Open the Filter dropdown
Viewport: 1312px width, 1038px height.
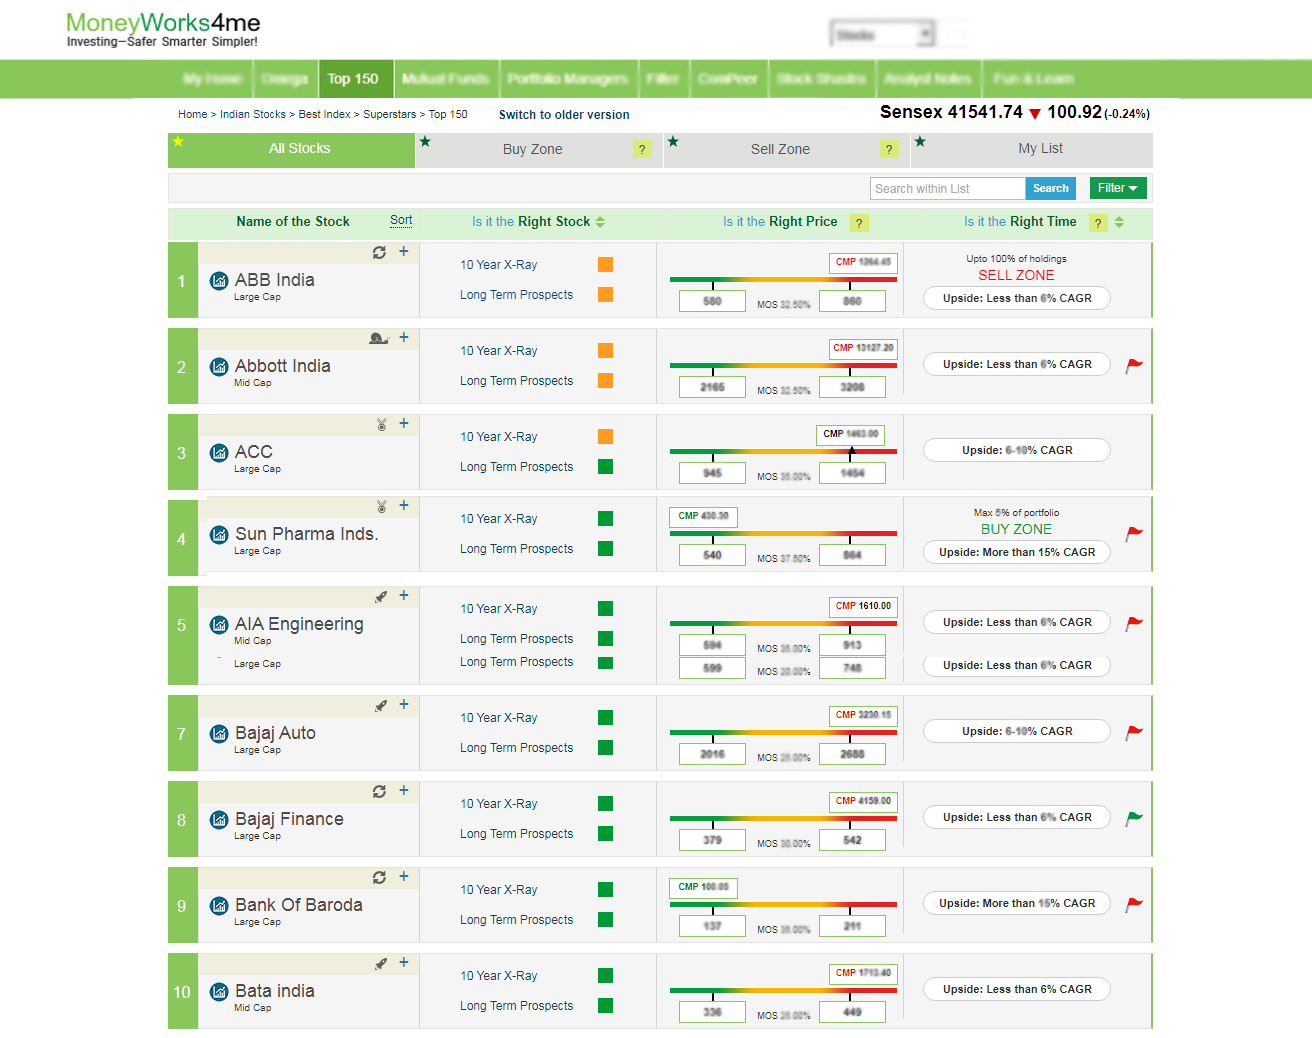(1117, 188)
